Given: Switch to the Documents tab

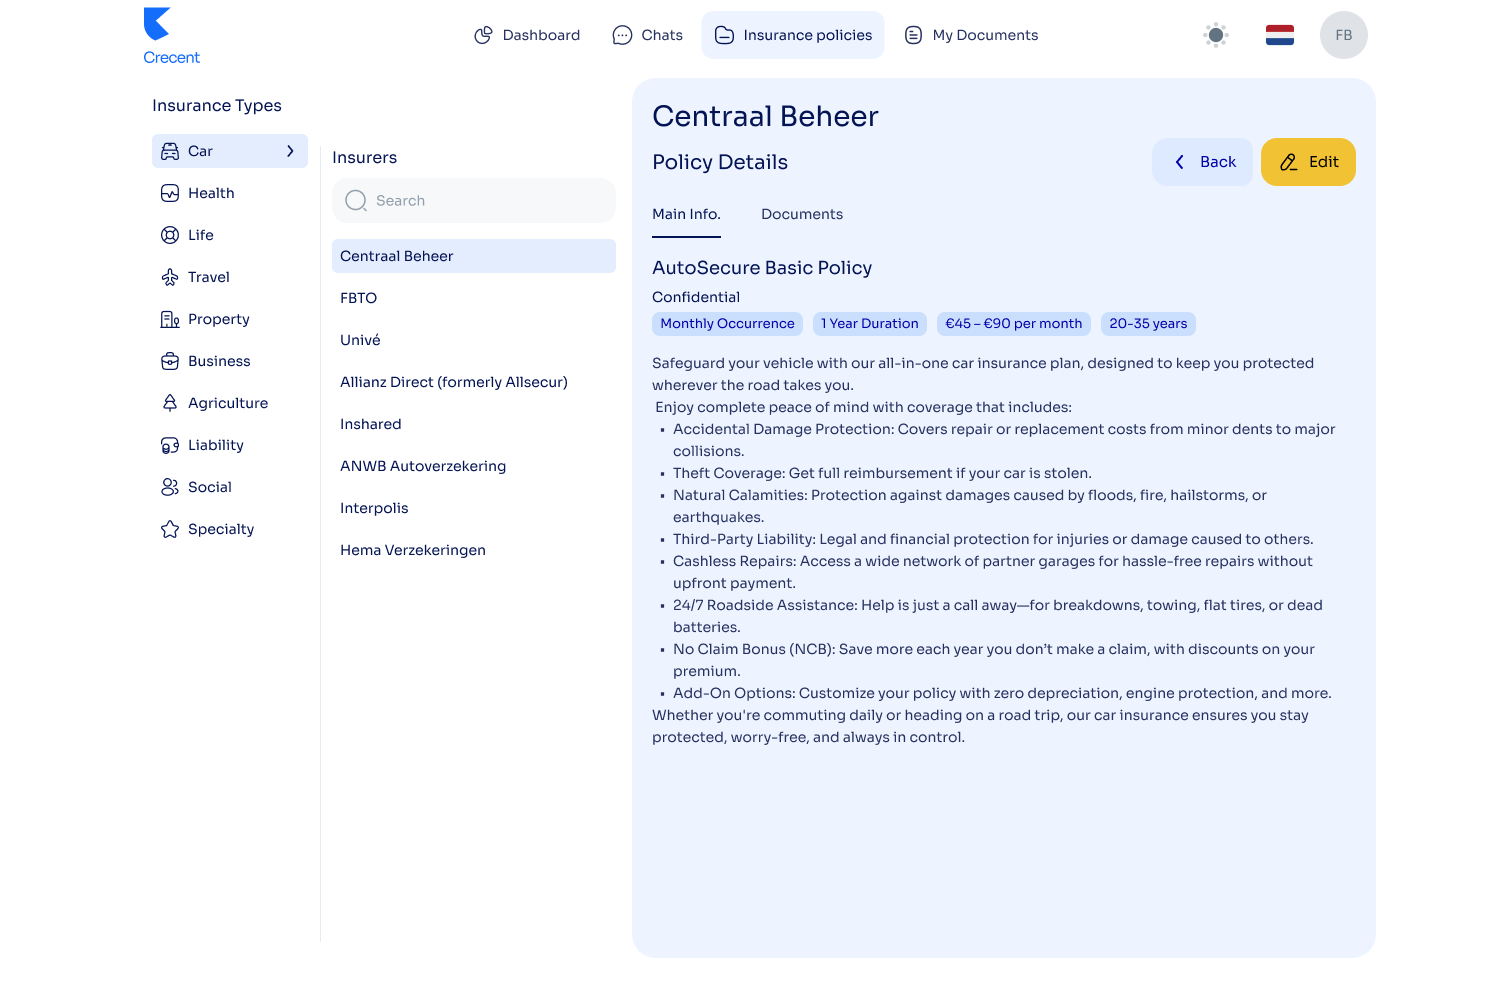Looking at the screenshot, I should [x=802, y=215].
